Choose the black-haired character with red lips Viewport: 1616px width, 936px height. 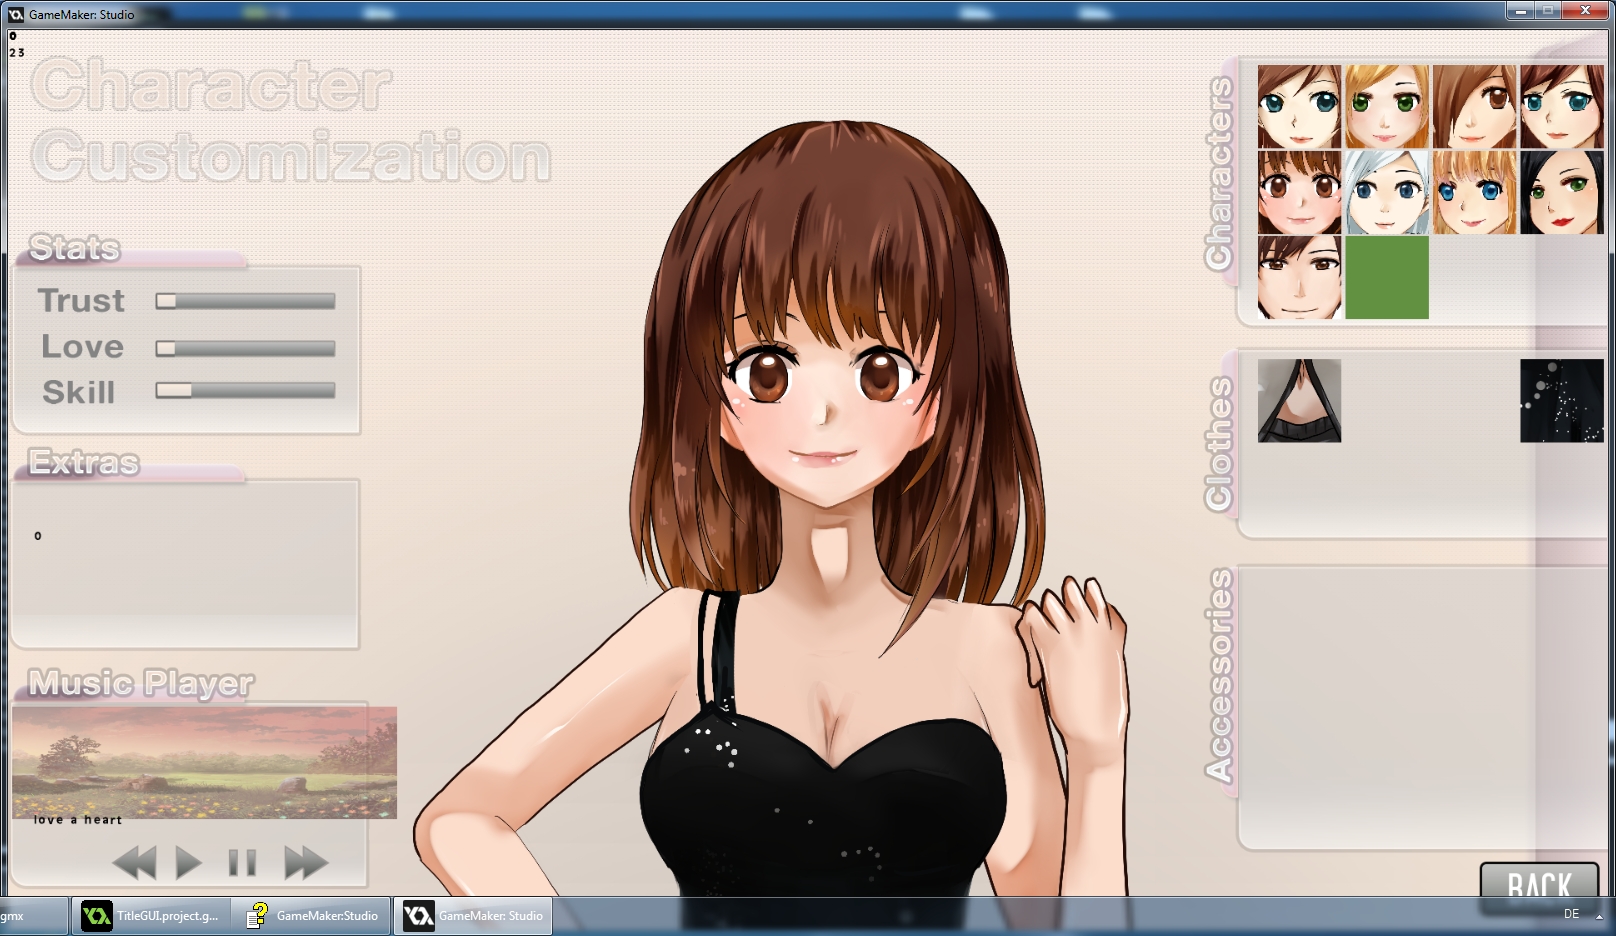(x=1561, y=193)
